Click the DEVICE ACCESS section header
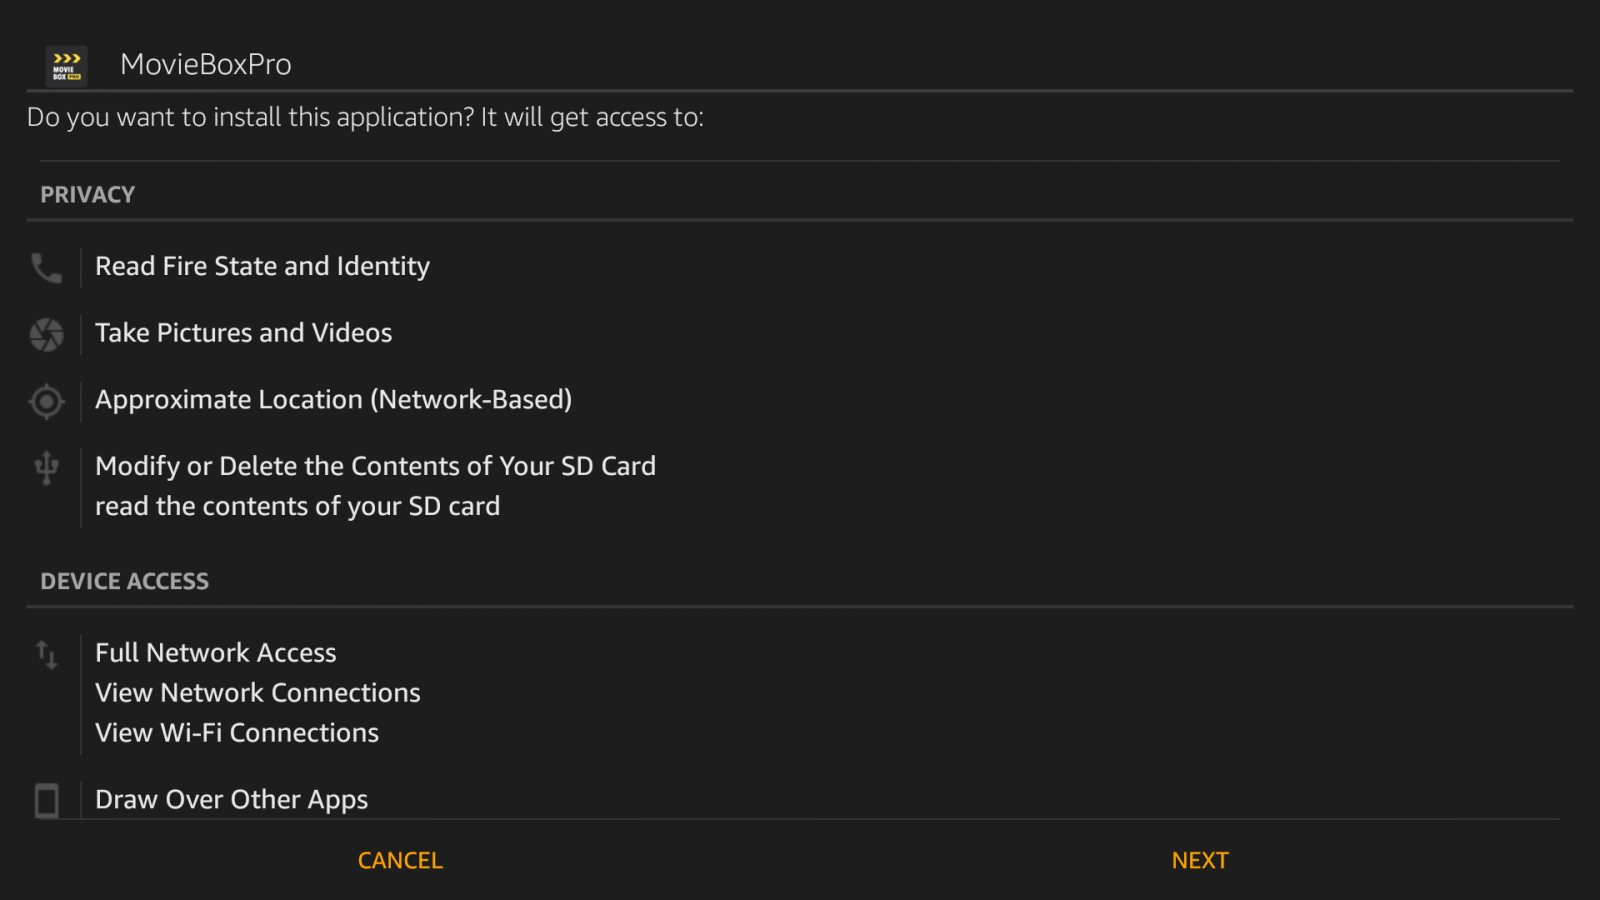The width and height of the screenshot is (1600, 900). pyautogui.click(x=124, y=581)
